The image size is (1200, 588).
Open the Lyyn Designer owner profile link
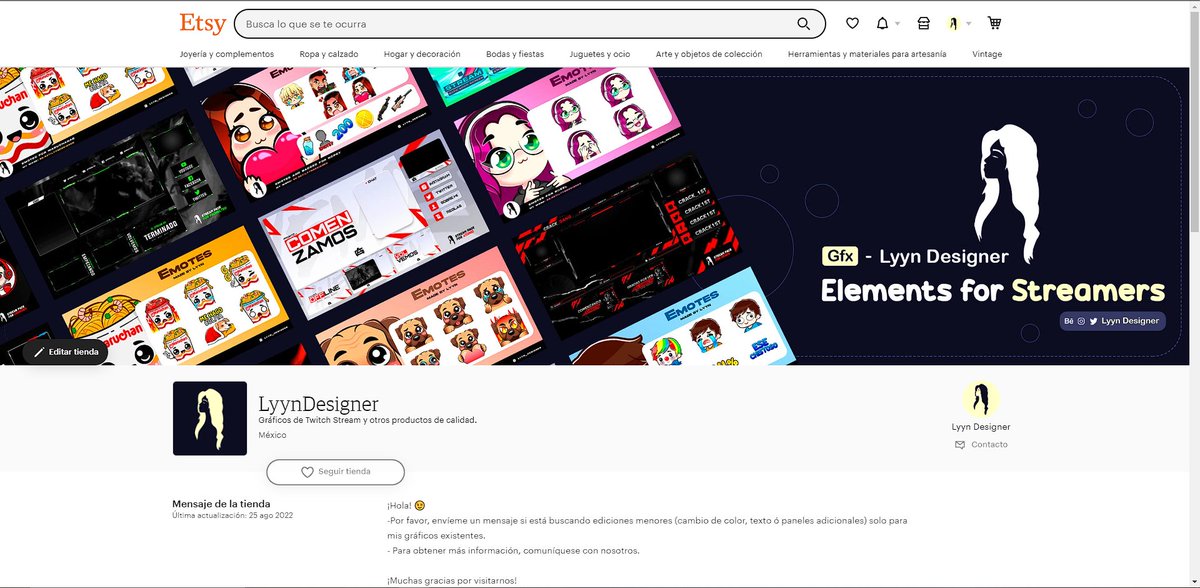coord(981,427)
